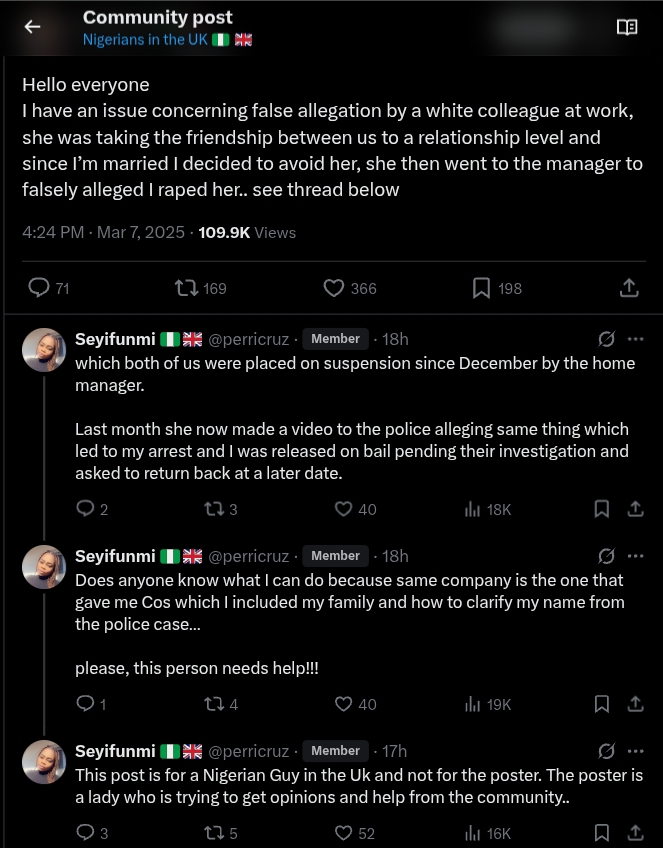This screenshot has height=848, width=663.
Task: Open more options on first reply
Action: point(636,339)
